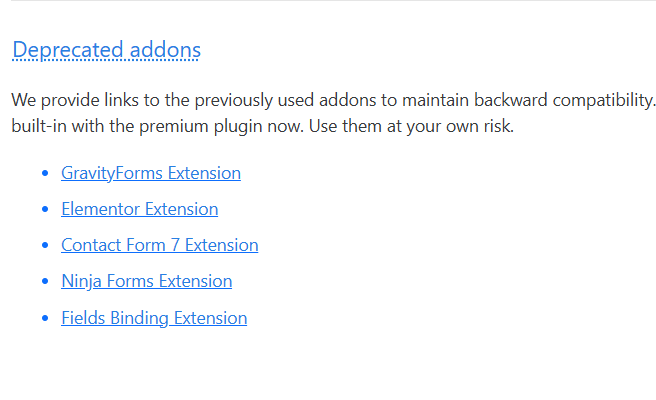Follow the Contact Form 7 Extension link
The width and height of the screenshot is (656, 400).
click(x=159, y=245)
